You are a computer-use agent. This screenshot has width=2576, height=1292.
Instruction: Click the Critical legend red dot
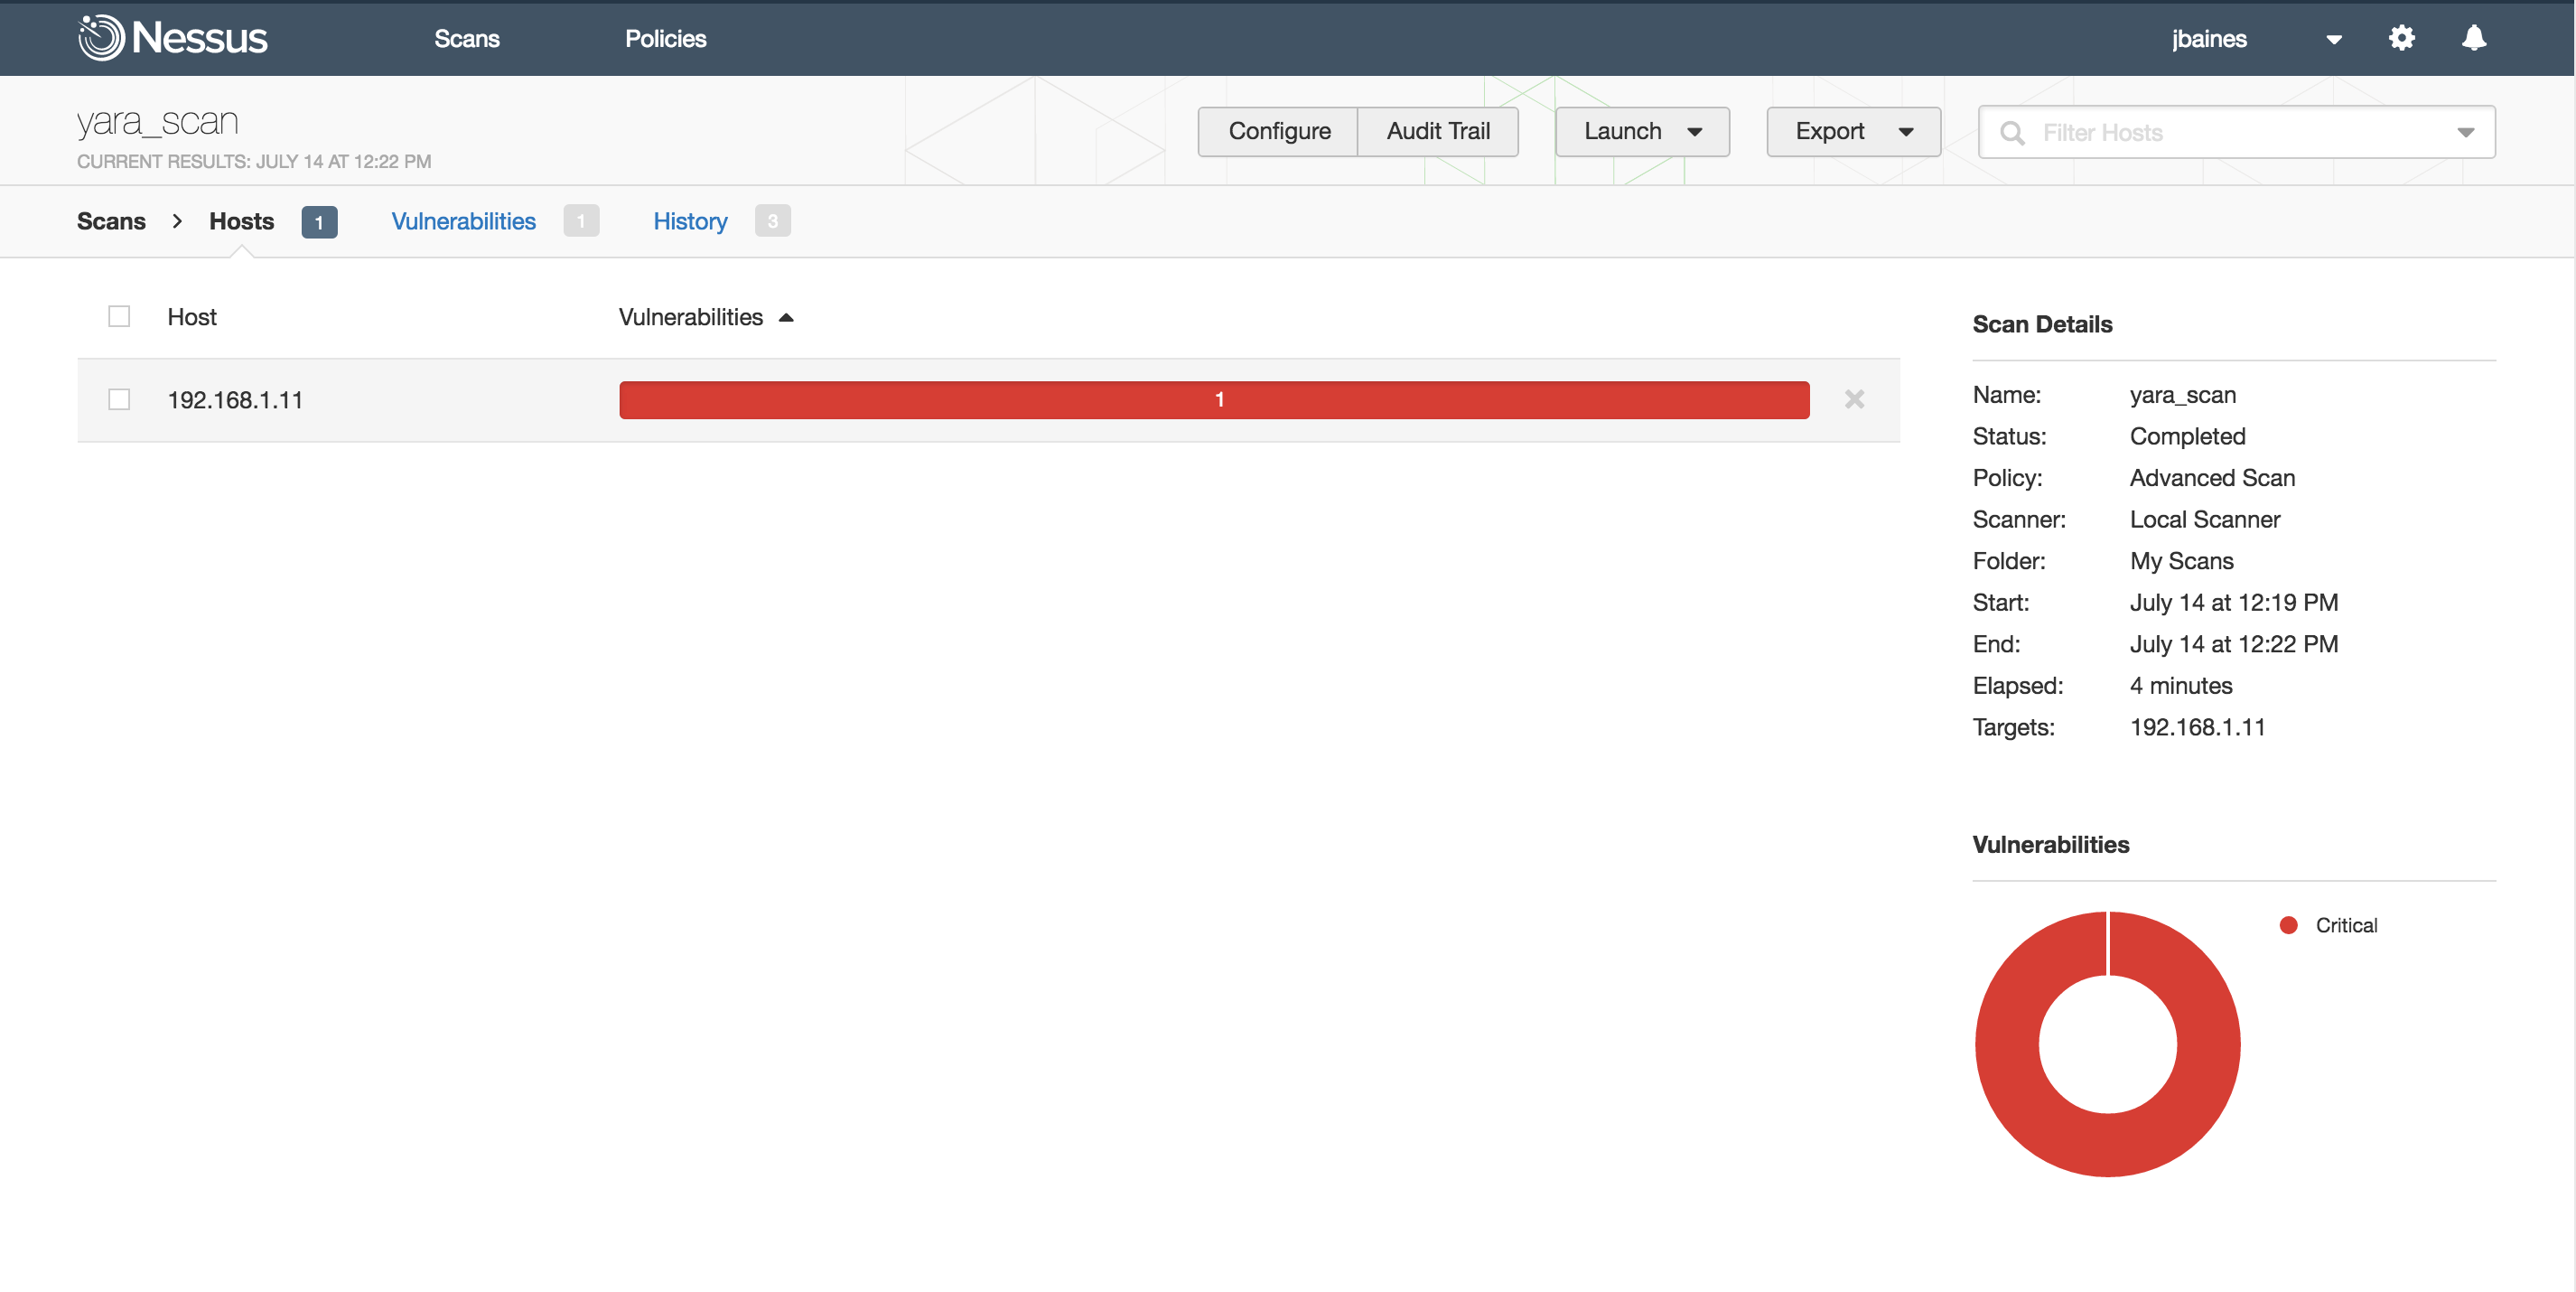coord(2288,926)
